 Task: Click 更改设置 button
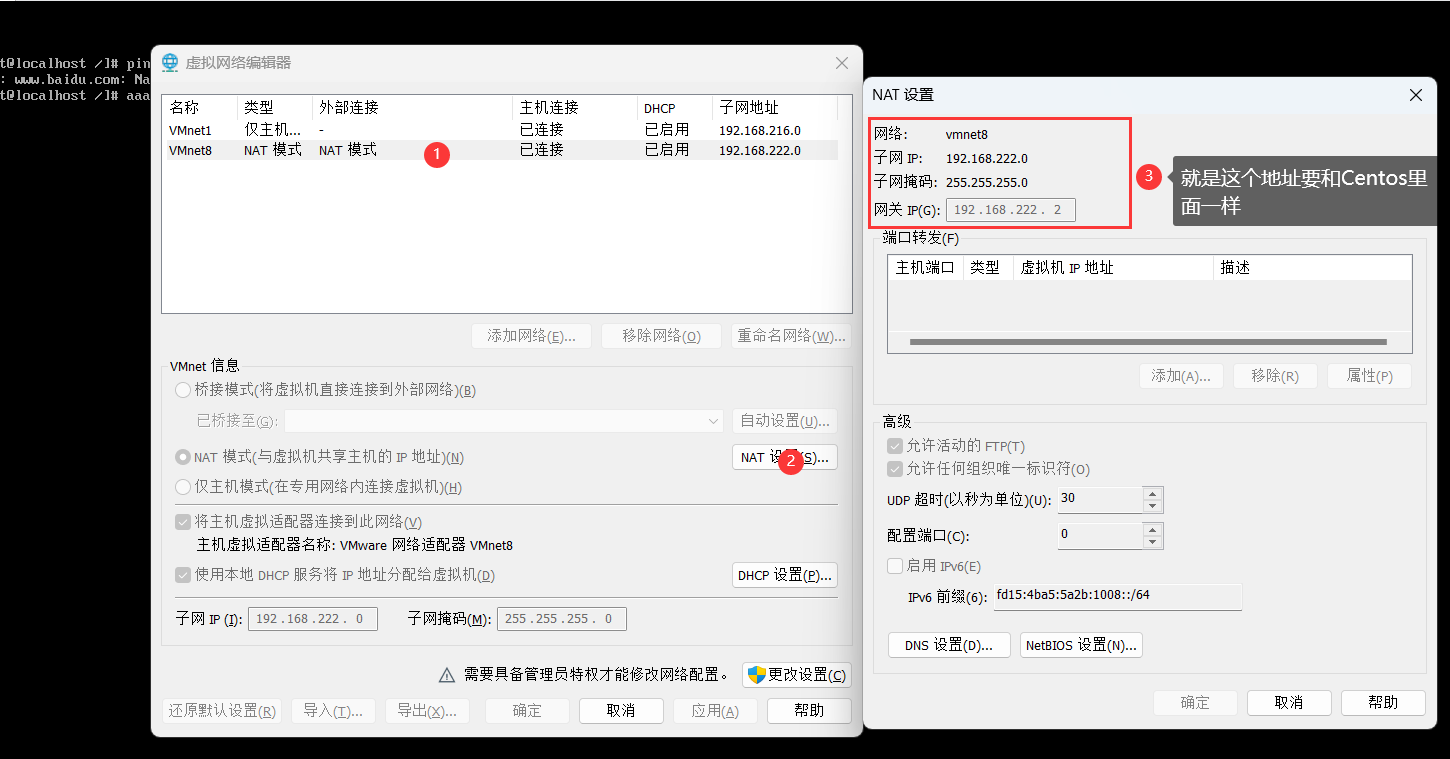(797, 675)
